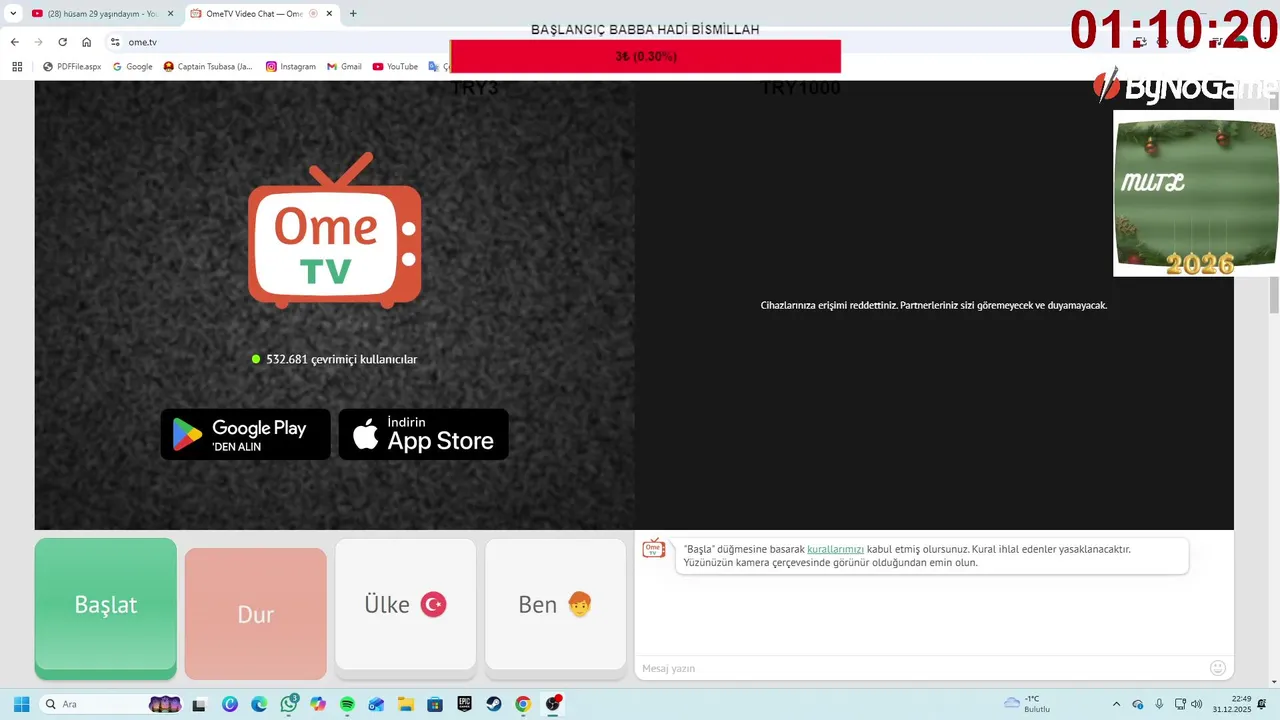1280x720 pixels.
Task: Open network settings from the tray
Action: 1181,704
